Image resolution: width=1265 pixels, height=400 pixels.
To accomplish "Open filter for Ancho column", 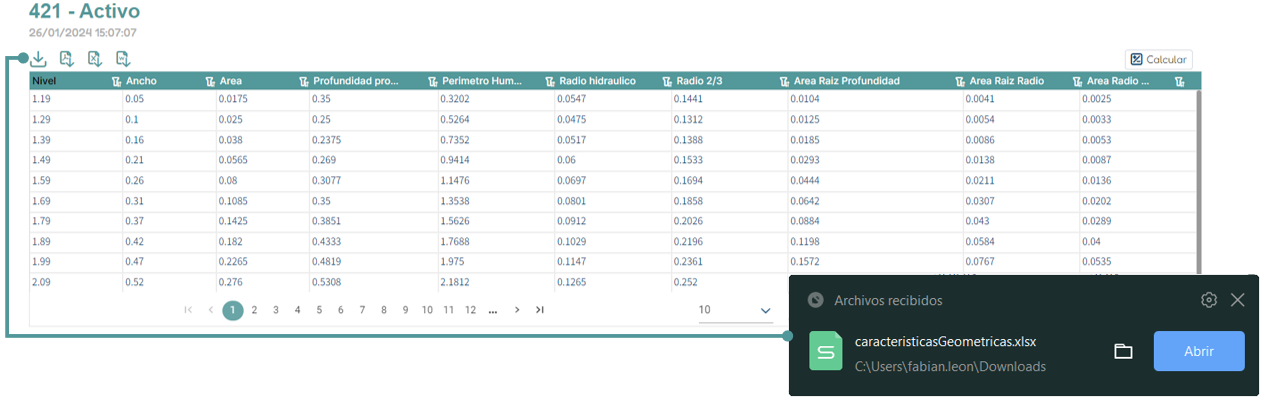I will tap(210, 81).
